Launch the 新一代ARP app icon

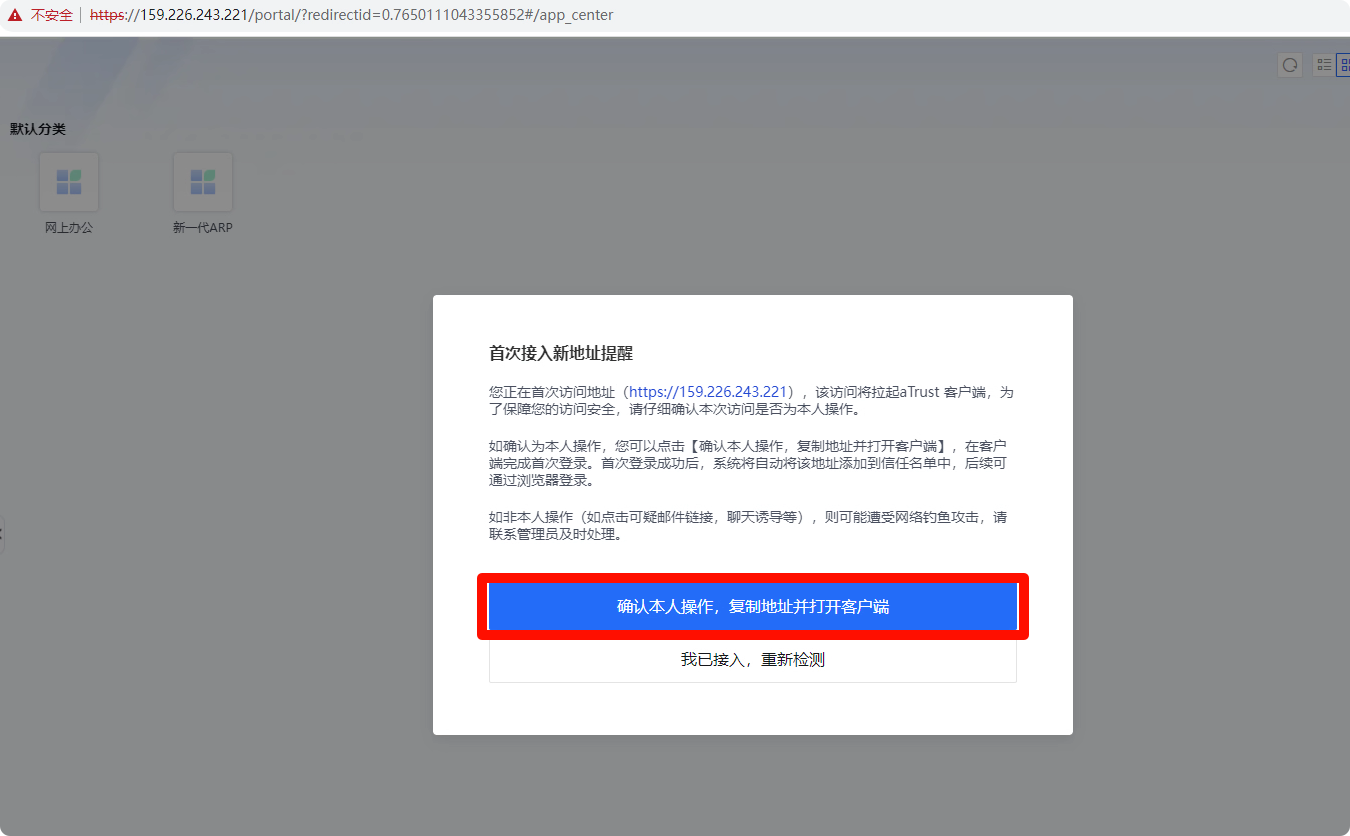[203, 182]
